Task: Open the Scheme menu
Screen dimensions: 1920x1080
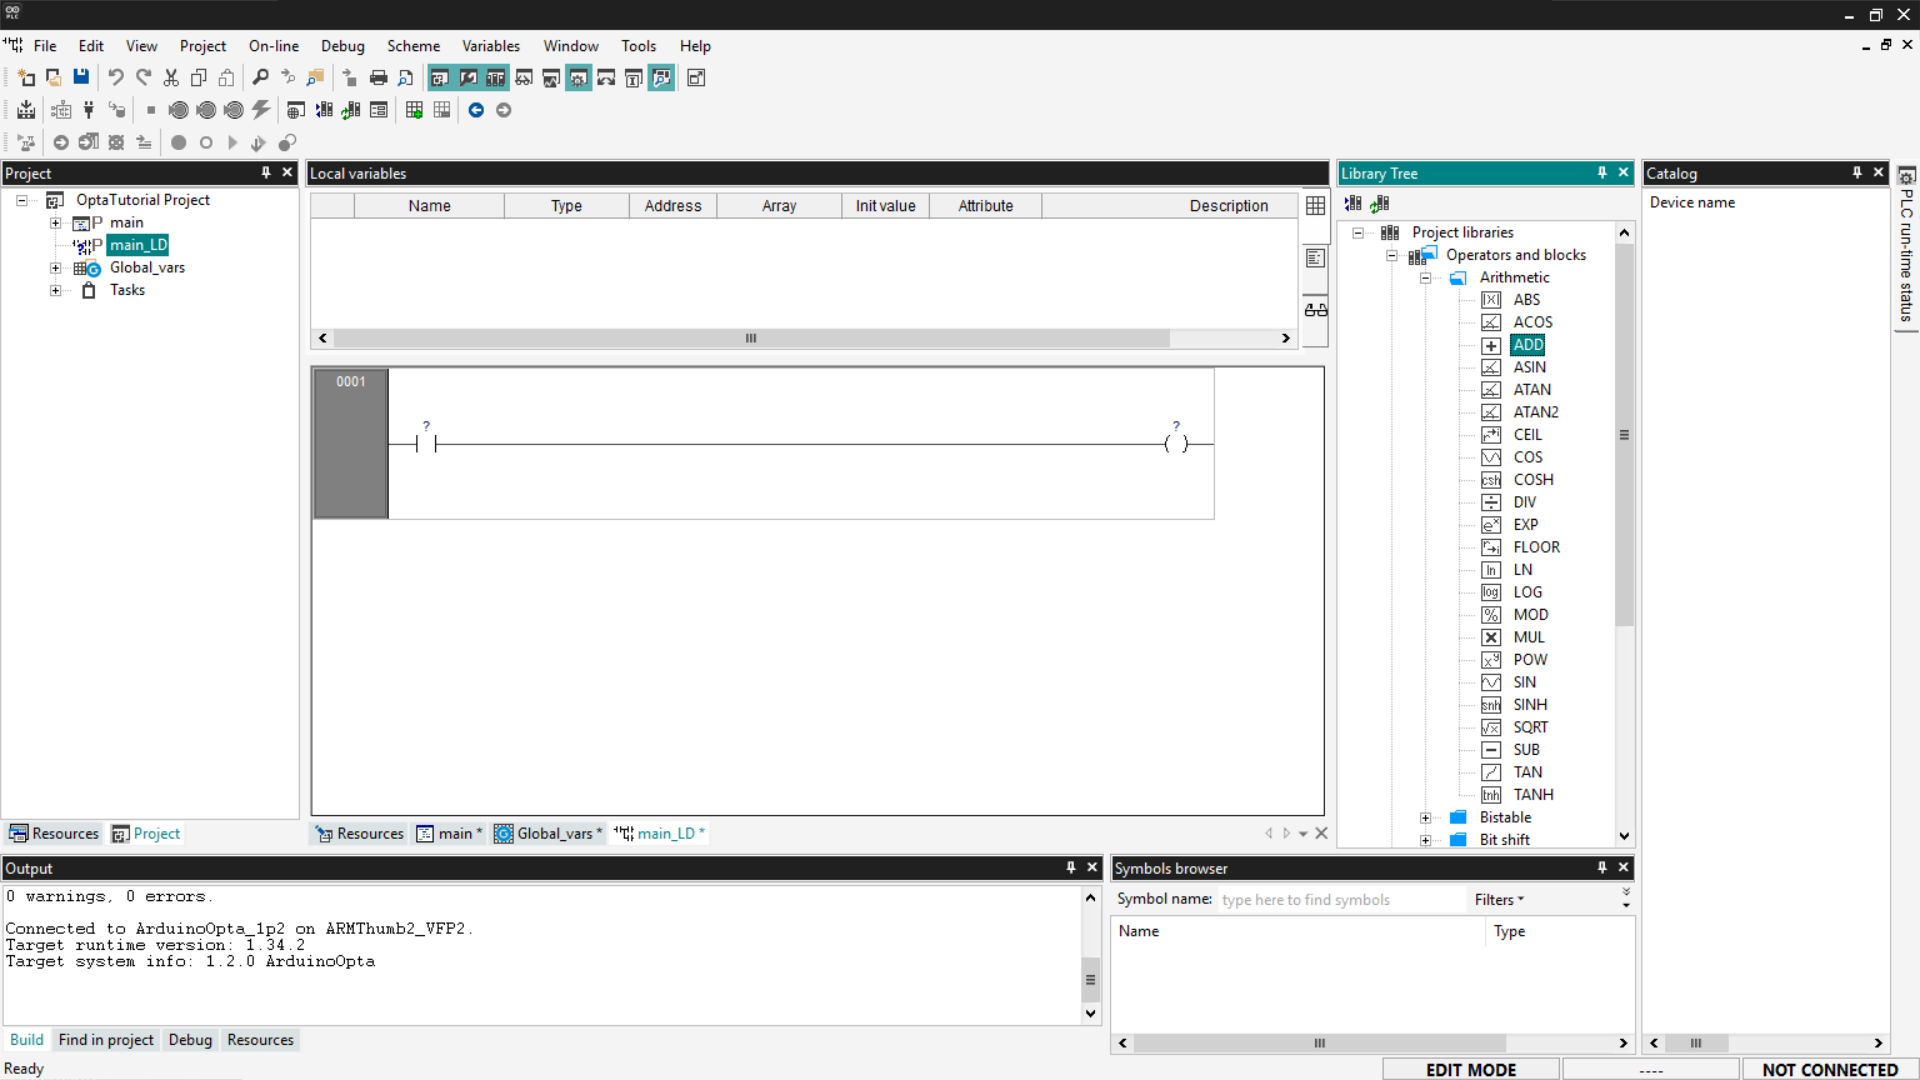Action: (413, 46)
